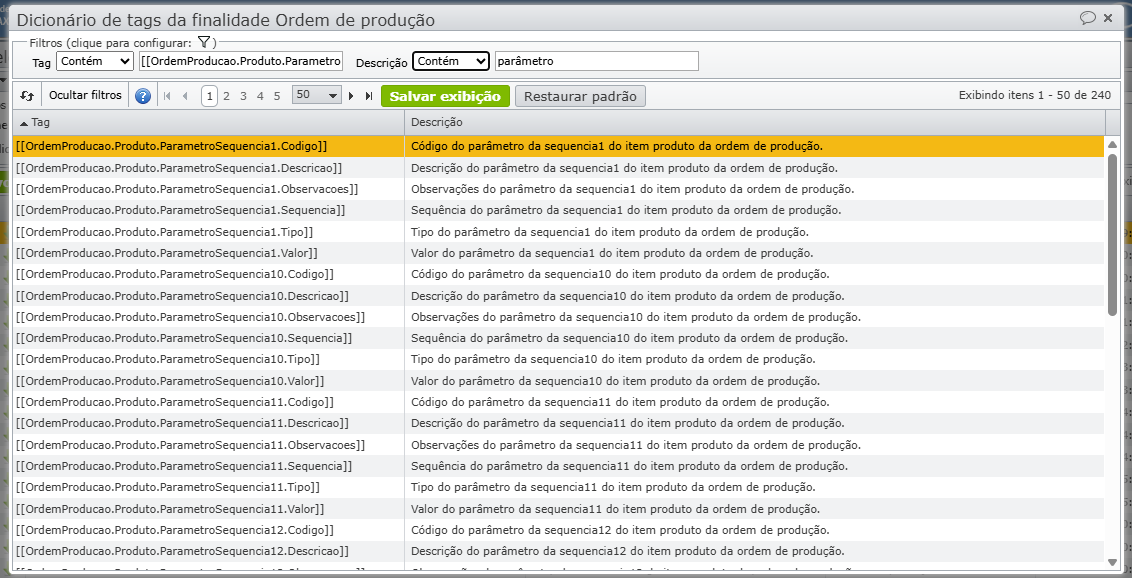Go to page 4
The height and width of the screenshot is (578, 1132).
pyautogui.click(x=260, y=96)
